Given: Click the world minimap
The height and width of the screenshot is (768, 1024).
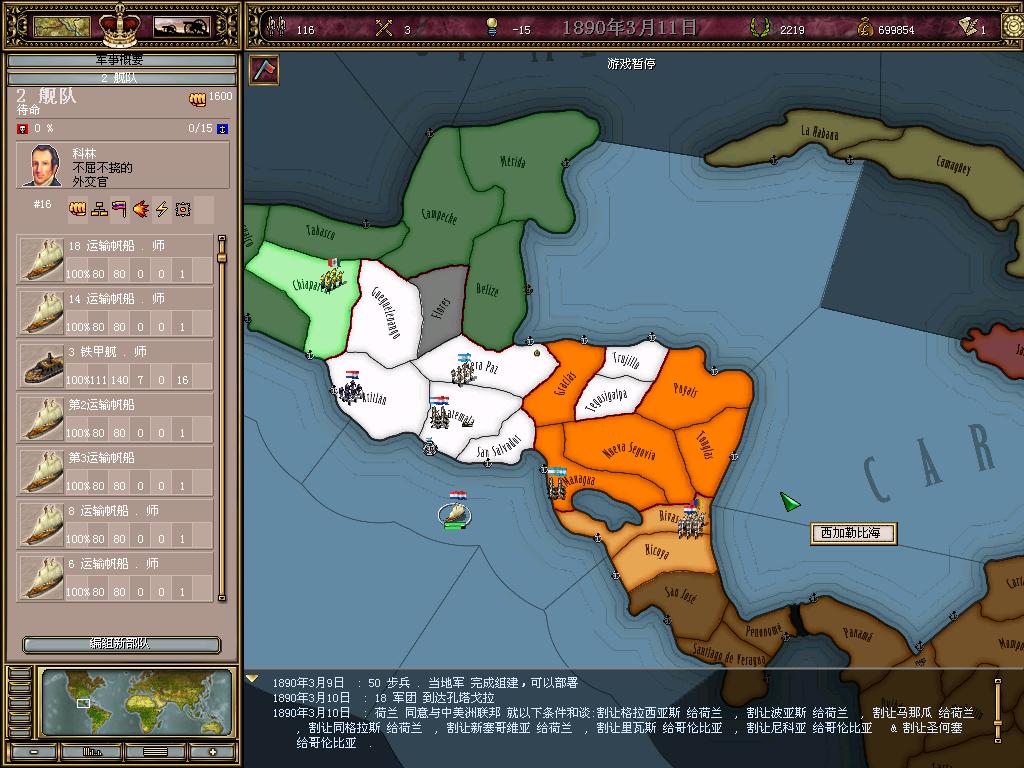Looking at the screenshot, I should (136, 703).
